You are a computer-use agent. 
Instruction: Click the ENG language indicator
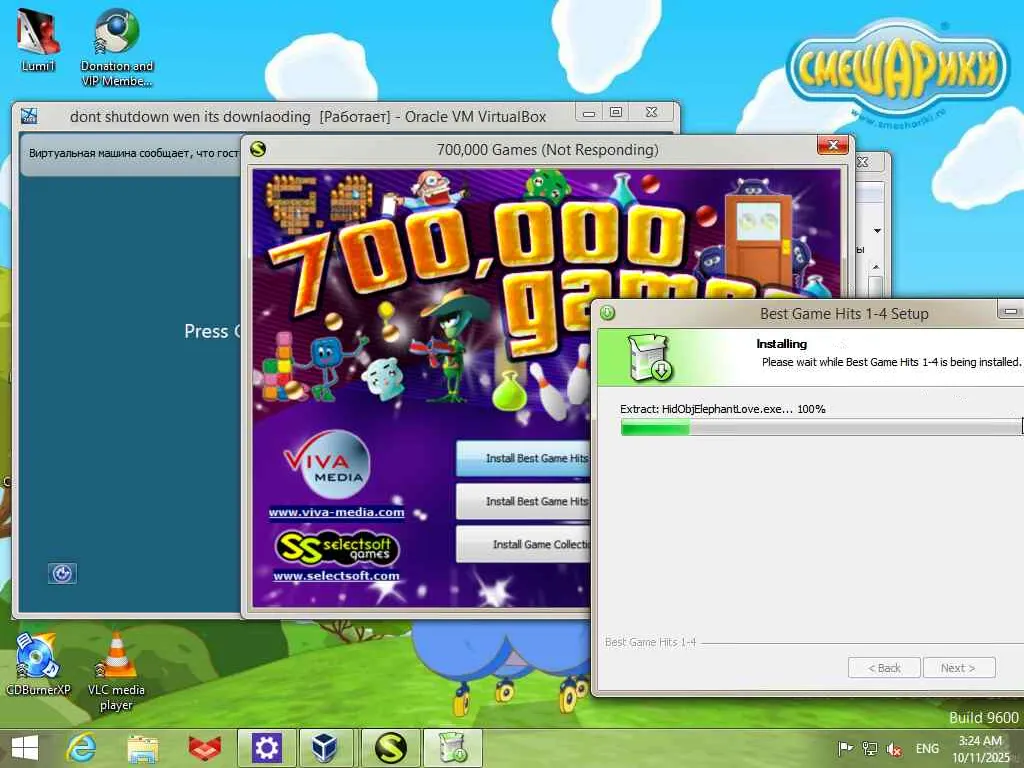[x=927, y=748]
